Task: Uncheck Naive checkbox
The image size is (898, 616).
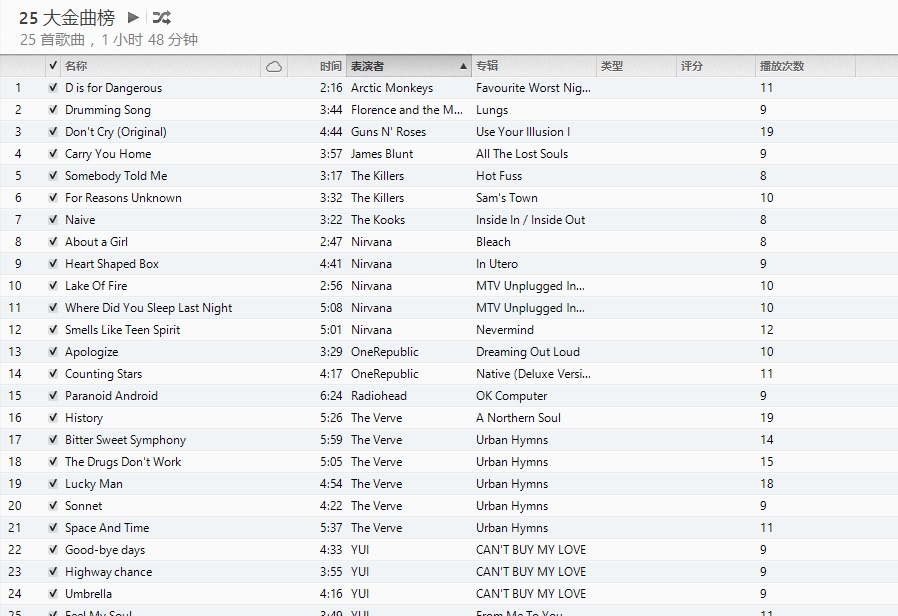Action: tap(53, 219)
